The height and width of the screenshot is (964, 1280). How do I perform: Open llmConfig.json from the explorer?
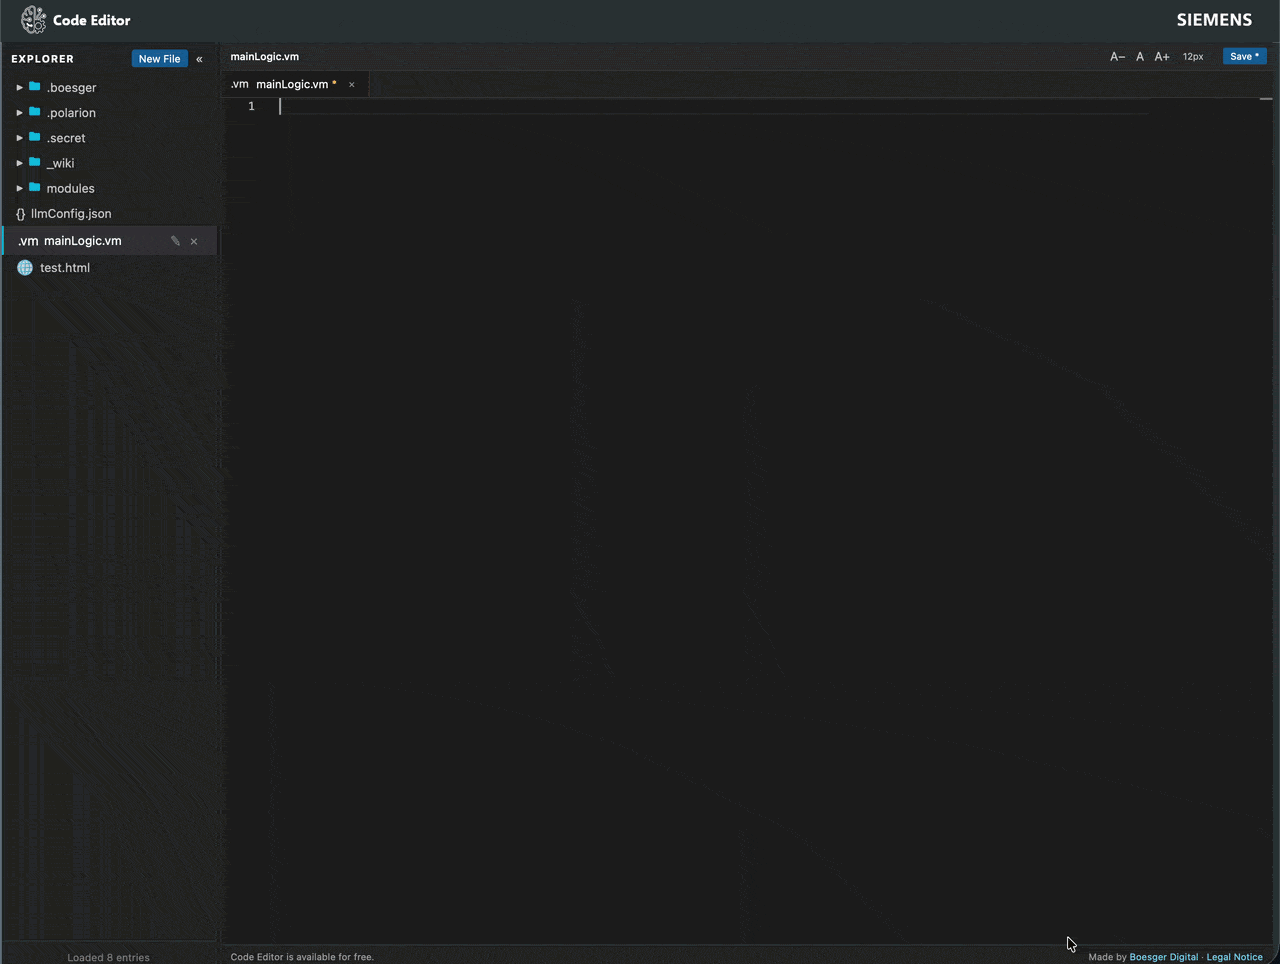[70, 214]
